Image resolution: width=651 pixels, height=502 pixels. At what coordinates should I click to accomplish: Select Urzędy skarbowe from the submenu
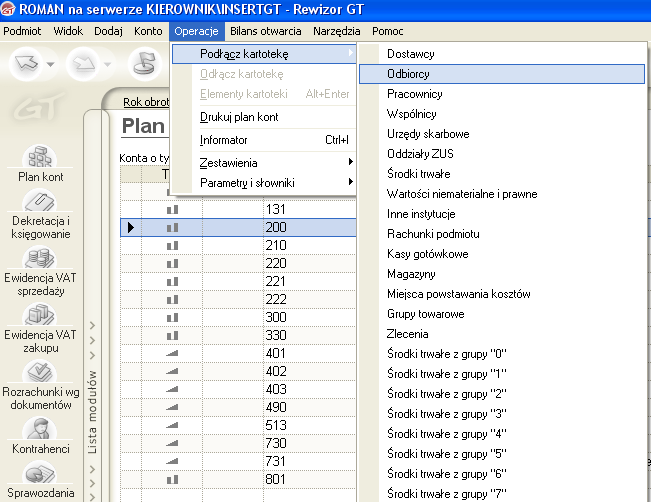502,134
